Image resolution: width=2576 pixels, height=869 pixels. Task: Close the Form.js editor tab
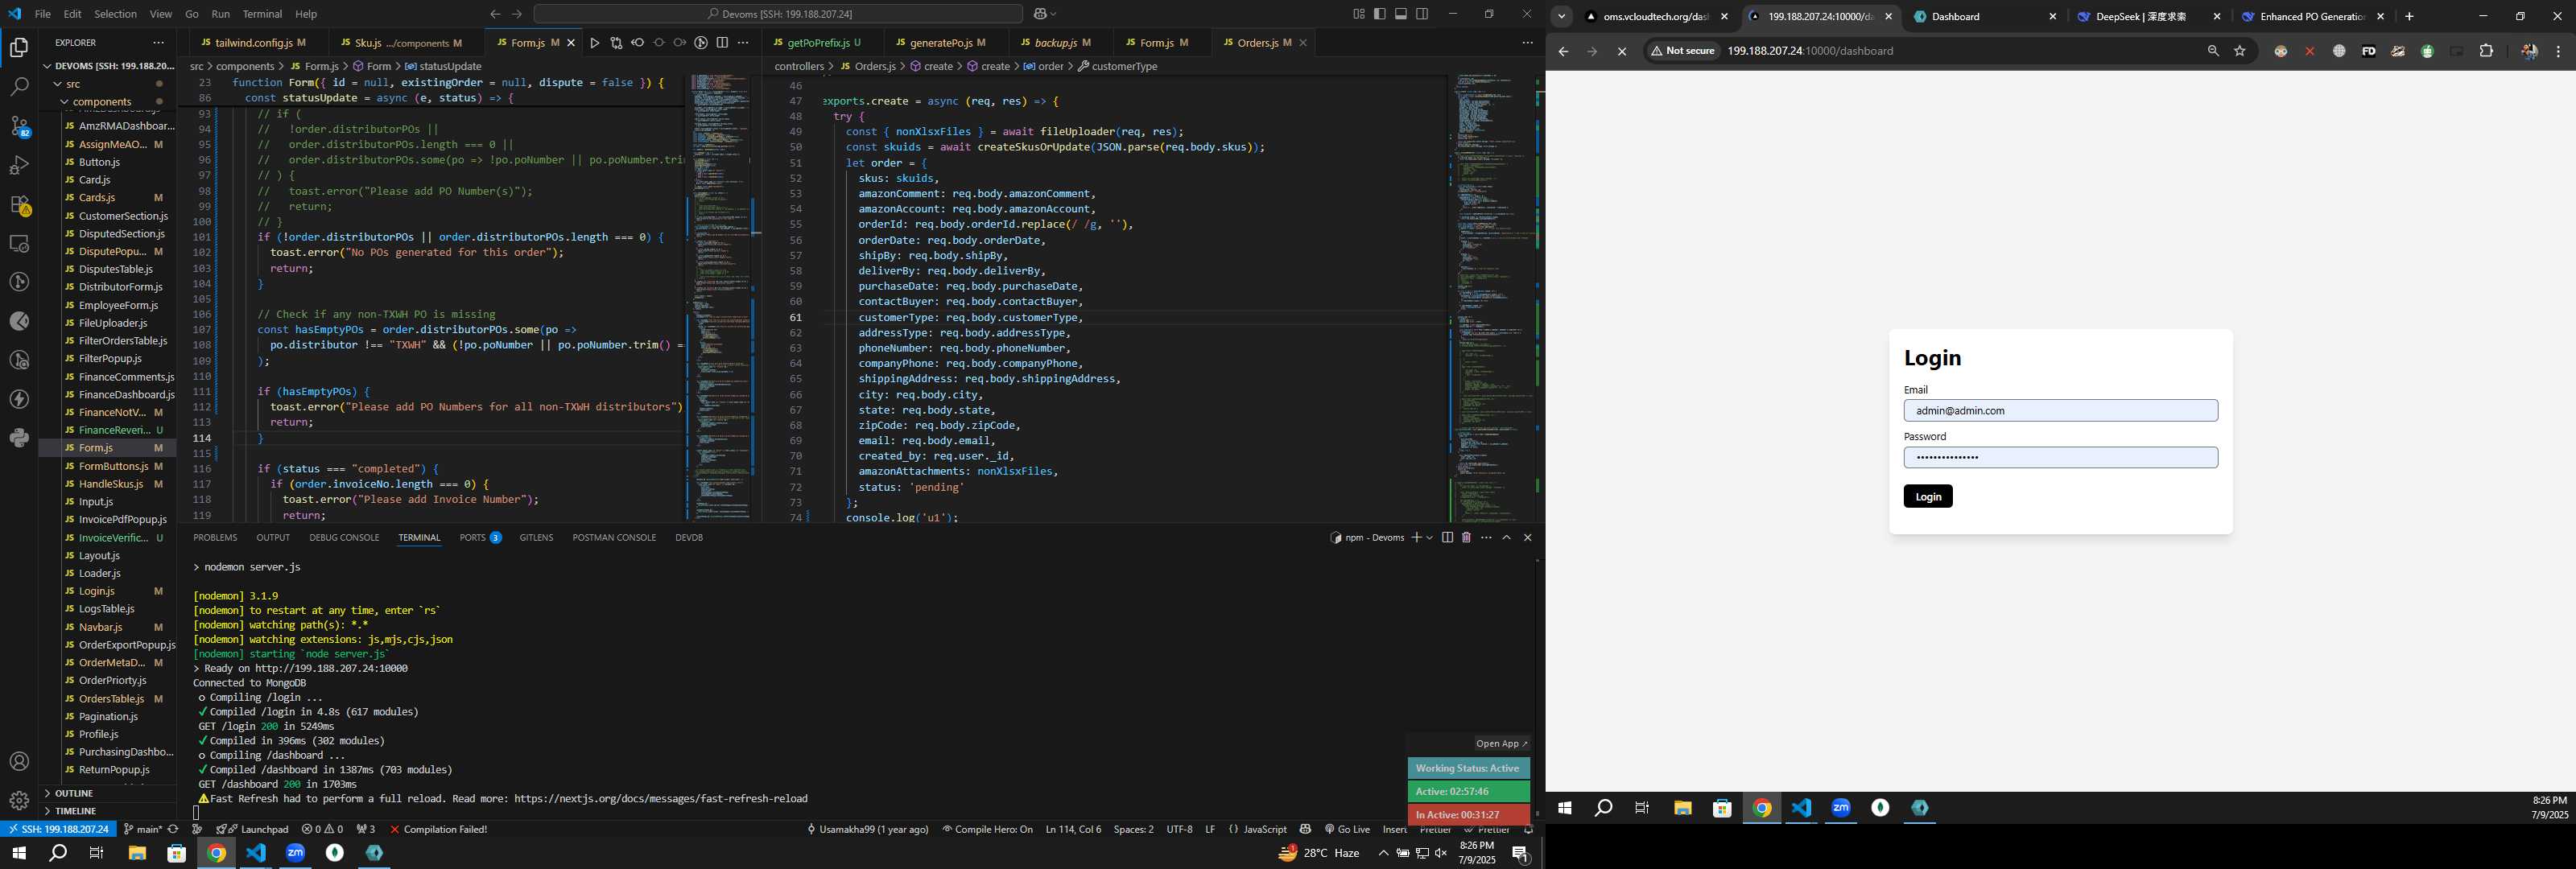(572, 43)
